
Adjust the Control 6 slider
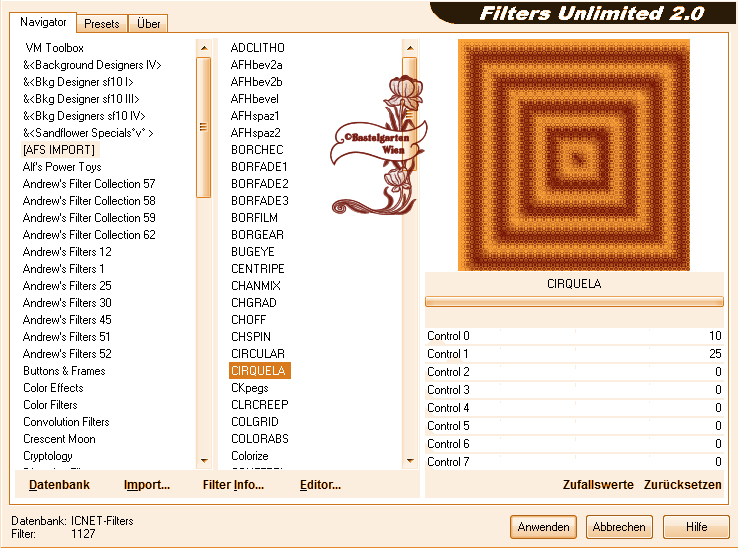pos(574,443)
